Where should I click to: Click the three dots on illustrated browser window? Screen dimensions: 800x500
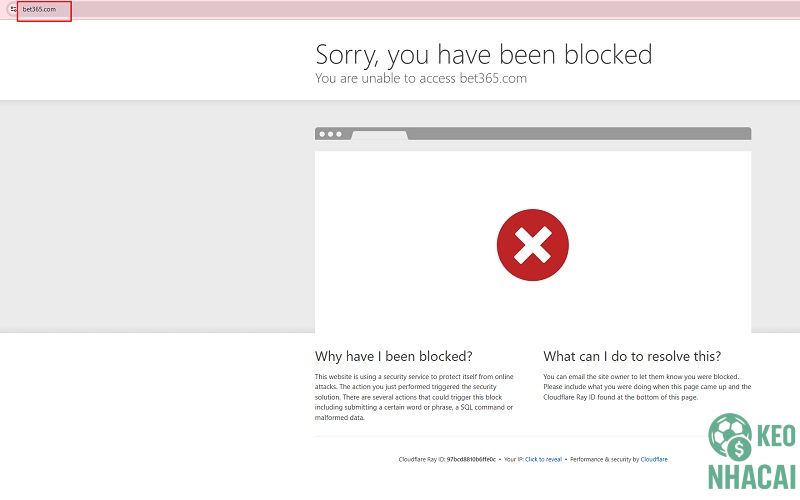point(329,134)
